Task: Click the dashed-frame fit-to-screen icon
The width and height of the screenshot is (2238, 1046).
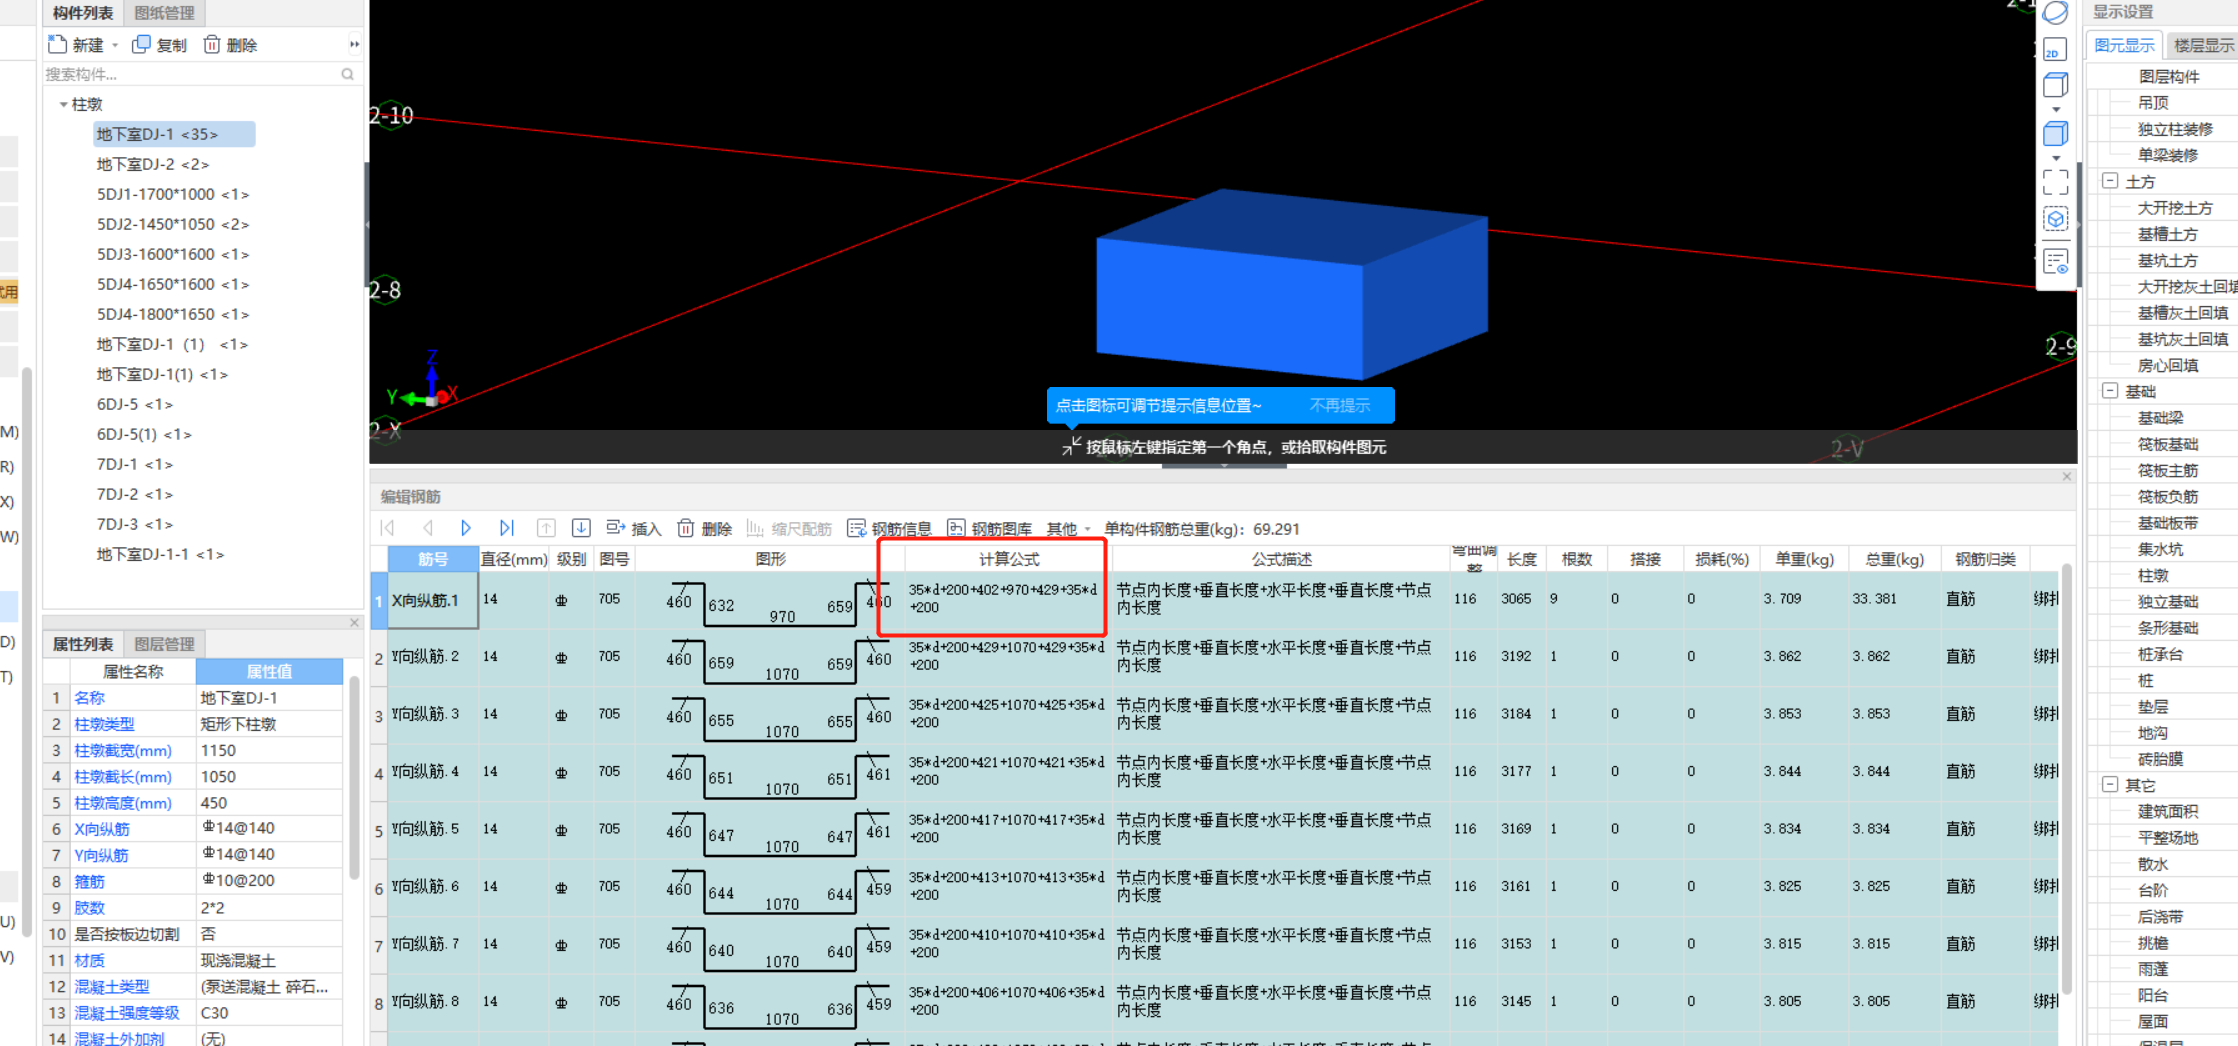Action: pyautogui.click(x=2055, y=181)
